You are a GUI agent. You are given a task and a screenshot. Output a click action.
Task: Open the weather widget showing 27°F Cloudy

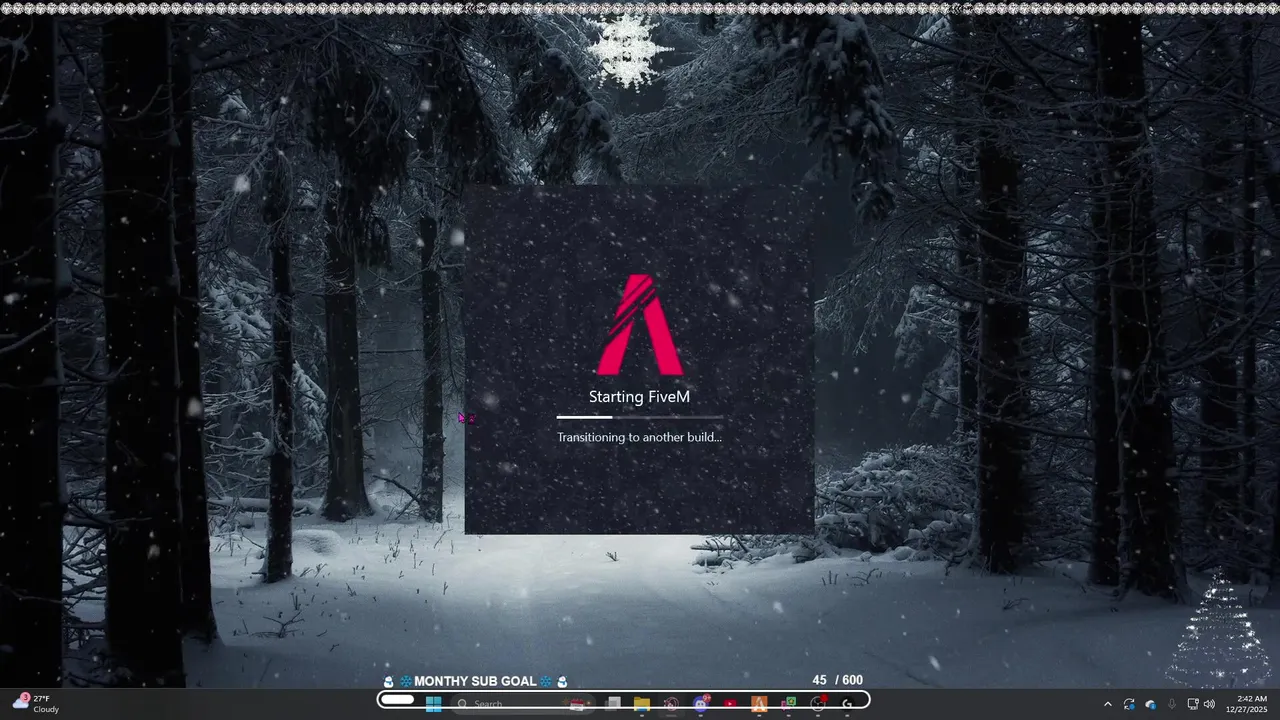[36, 704]
